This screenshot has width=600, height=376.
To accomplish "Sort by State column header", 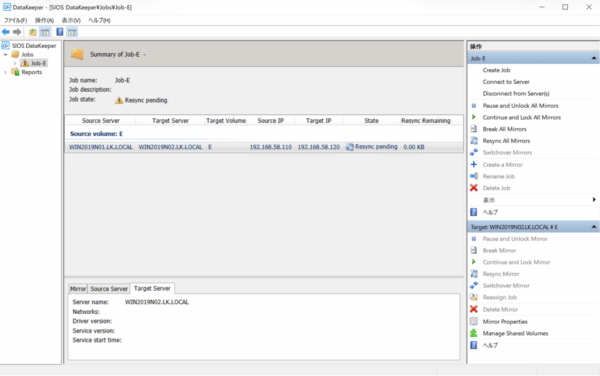I will [x=371, y=120].
